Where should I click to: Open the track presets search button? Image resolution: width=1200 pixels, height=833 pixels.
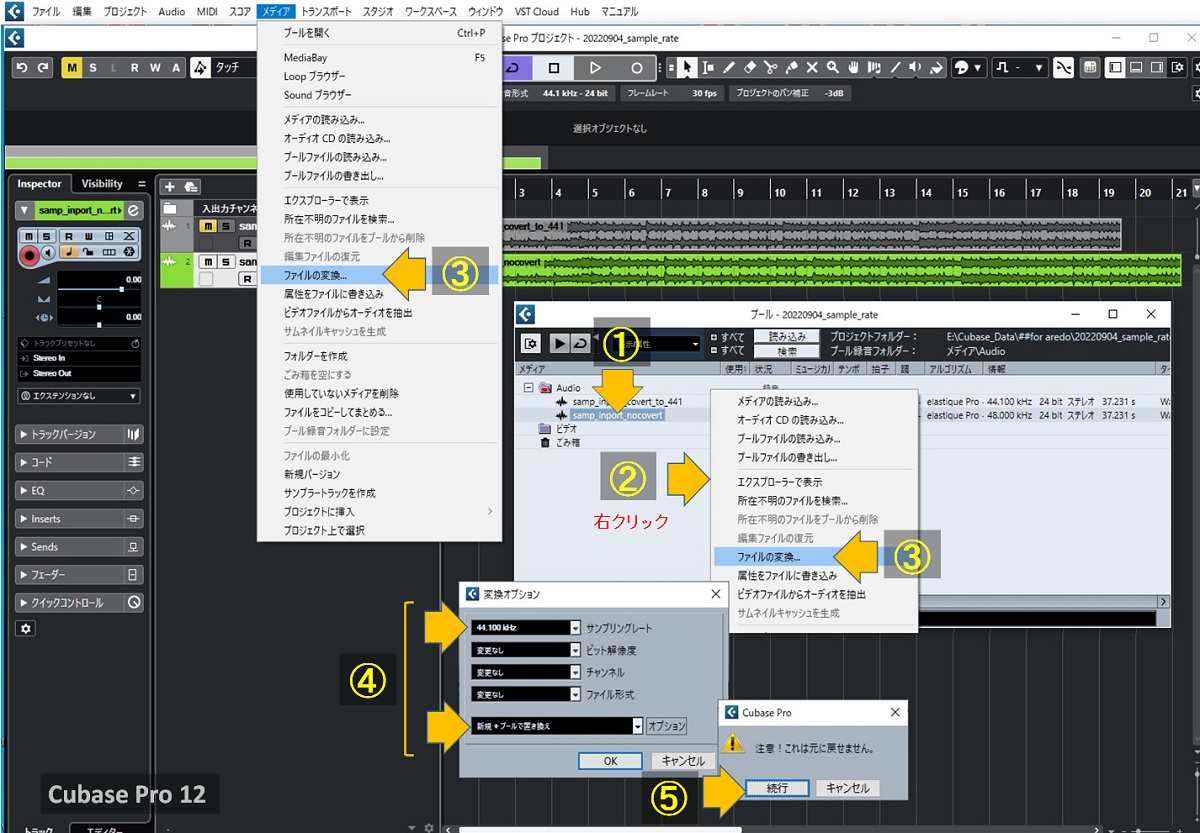pos(191,186)
